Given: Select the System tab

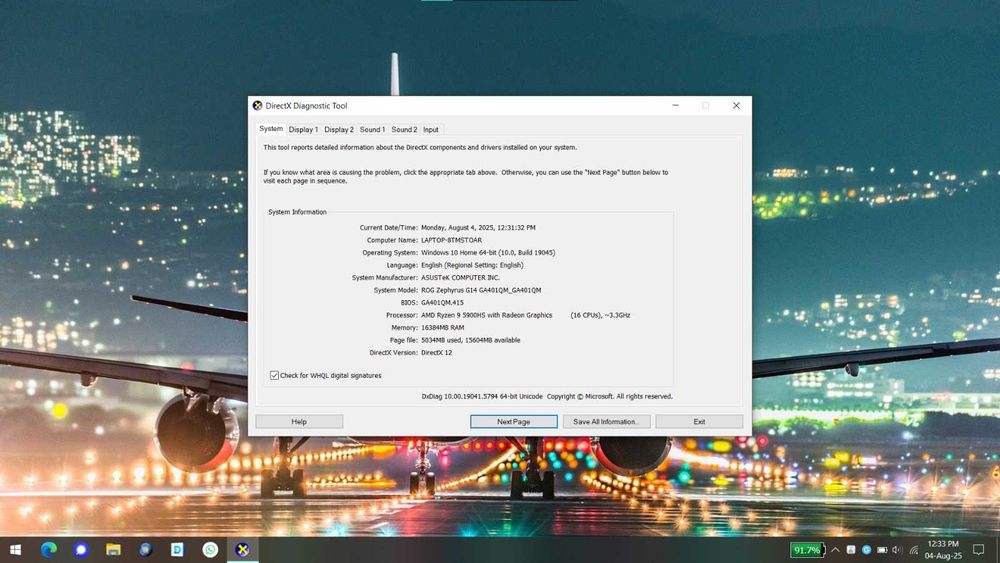Looking at the screenshot, I should pyautogui.click(x=270, y=129).
